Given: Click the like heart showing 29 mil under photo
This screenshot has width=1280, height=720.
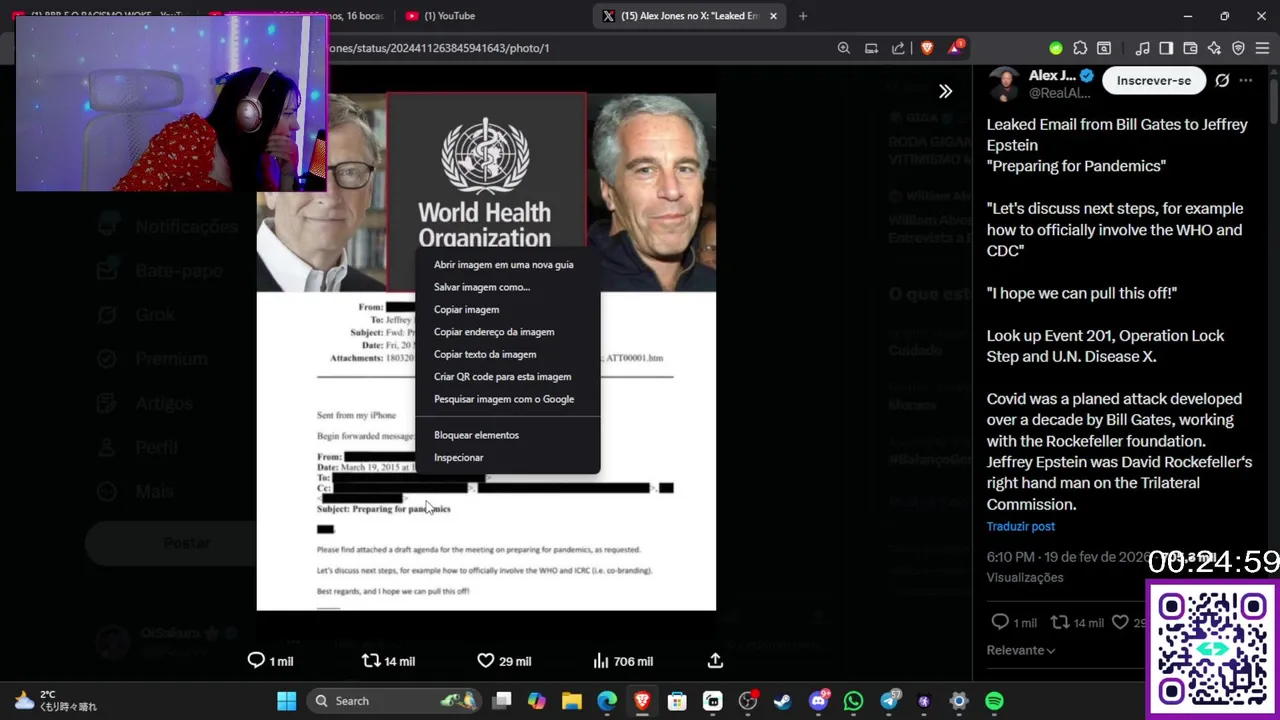Looking at the screenshot, I should [486, 661].
